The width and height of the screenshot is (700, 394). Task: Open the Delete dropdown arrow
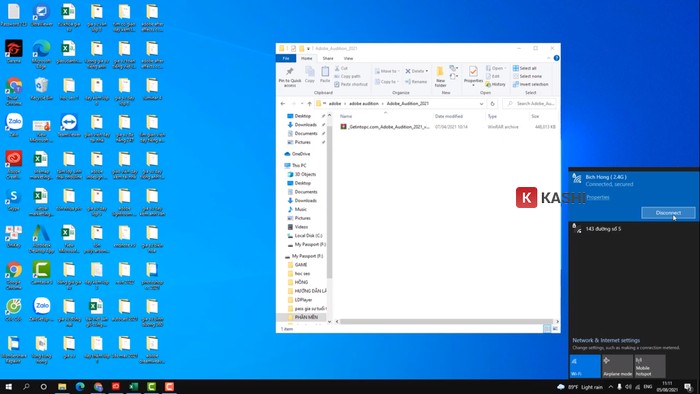[427, 71]
